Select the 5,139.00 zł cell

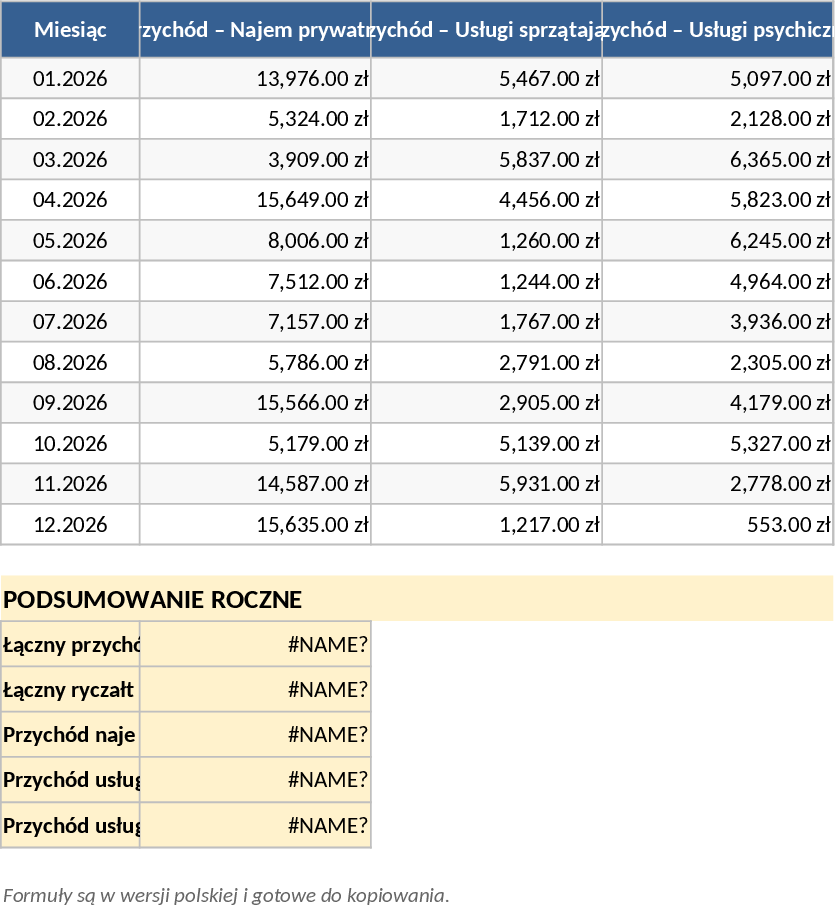(486, 443)
